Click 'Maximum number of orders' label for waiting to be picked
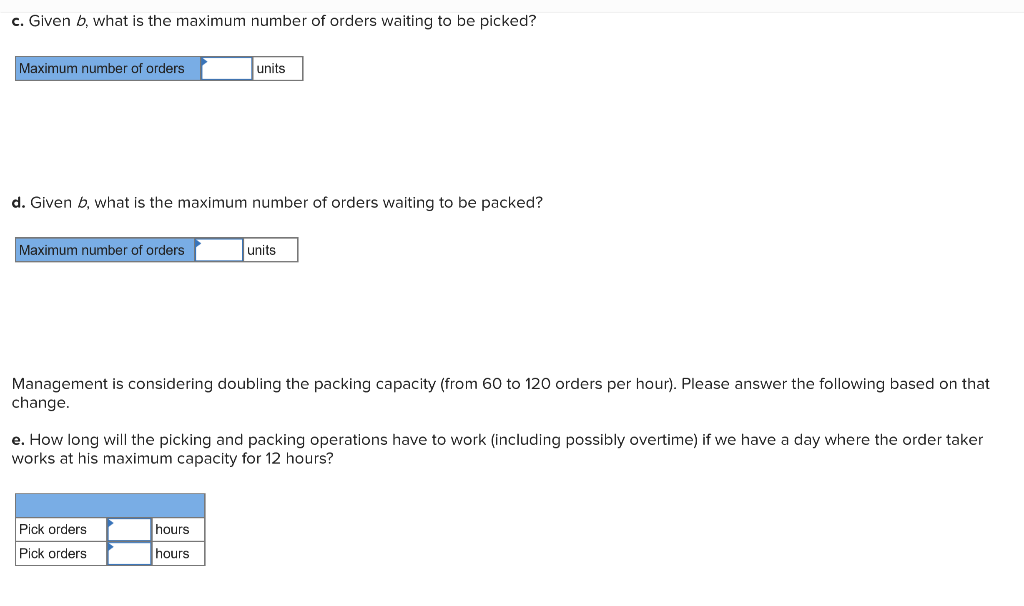Viewport: 1024px width, 606px height. point(102,69)
